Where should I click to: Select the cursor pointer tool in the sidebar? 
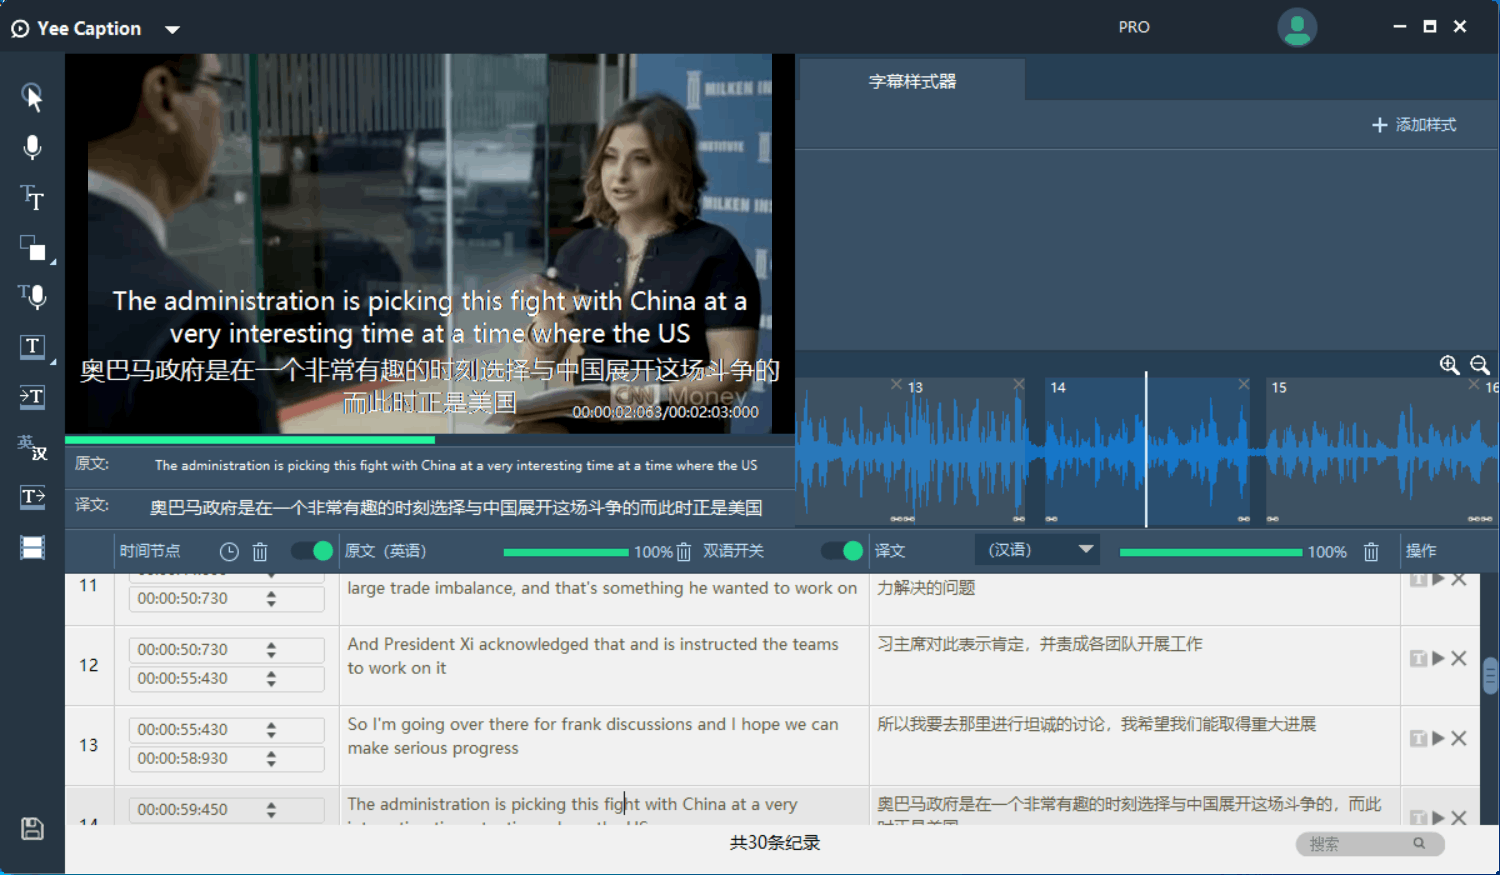click(x=33, y=97)
